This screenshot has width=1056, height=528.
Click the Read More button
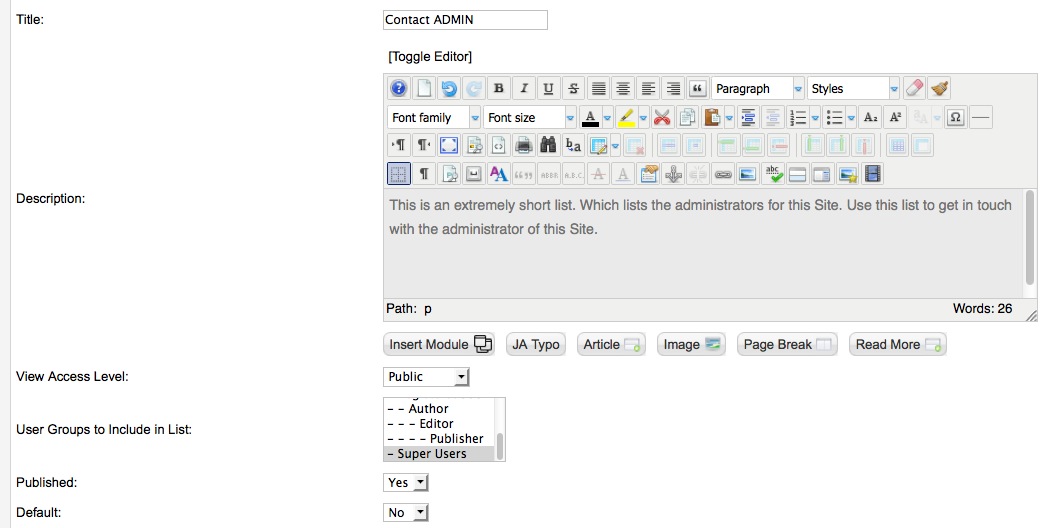[x=898, y=344]
